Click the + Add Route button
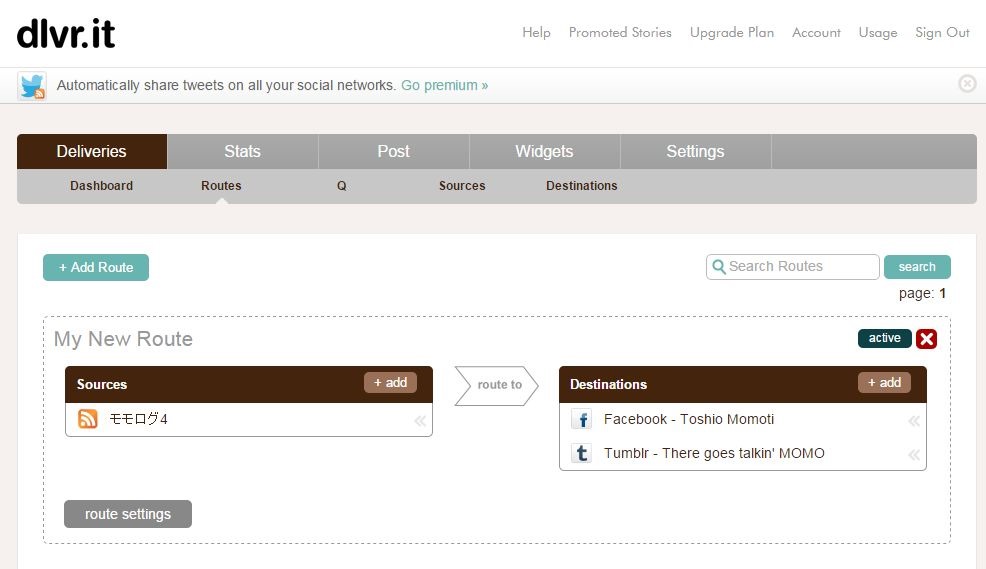The width and height of the screenshot is (986, 569). (x=96, y=267)
